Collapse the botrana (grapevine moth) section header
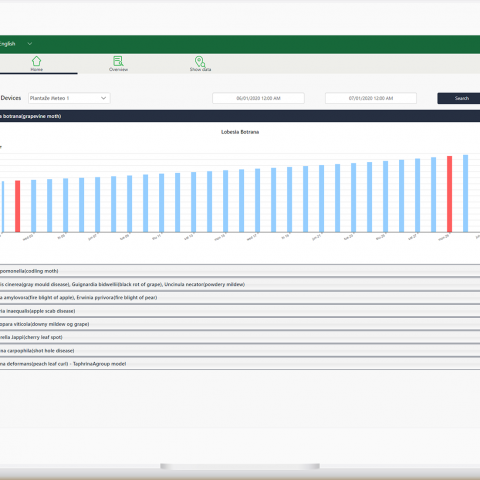Viewport: 480px width, 480px height. tap(240, 116)
